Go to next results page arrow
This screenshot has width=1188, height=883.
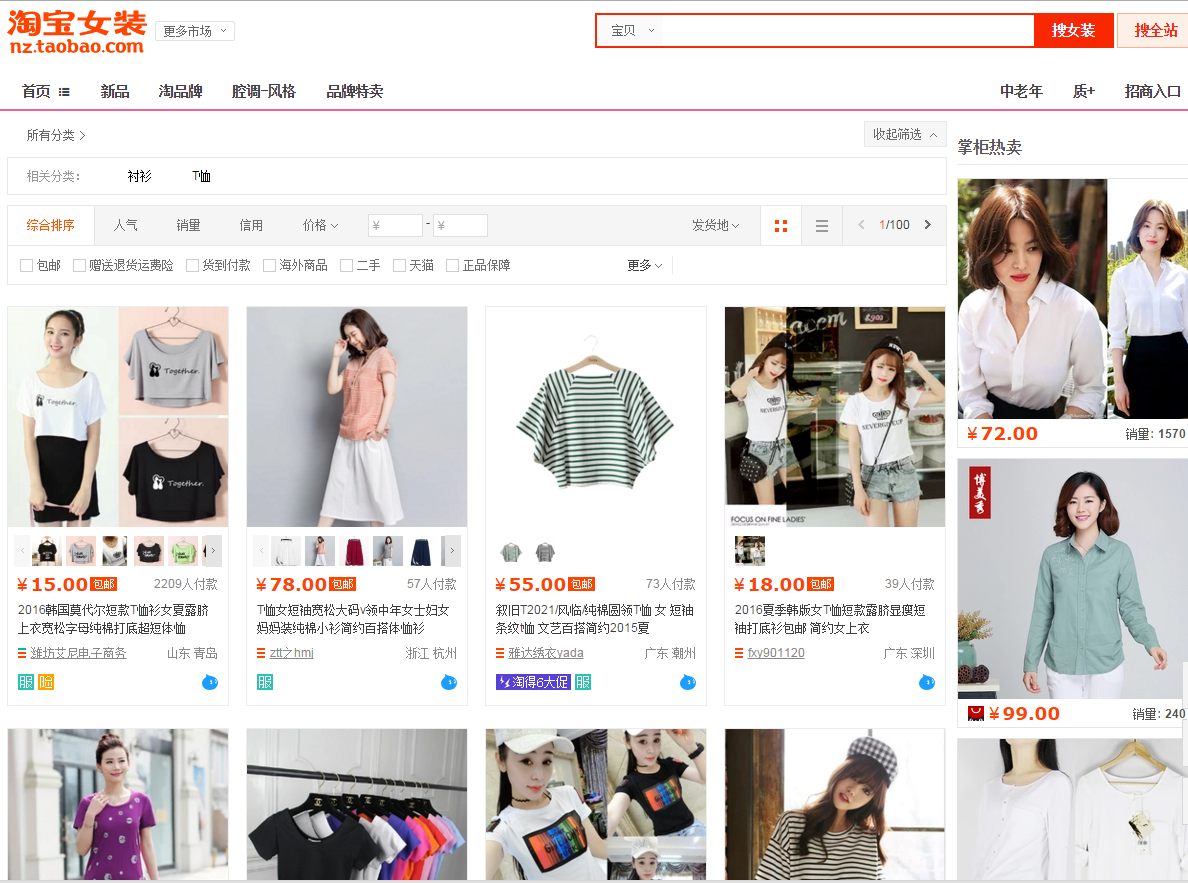click(927, 224)
